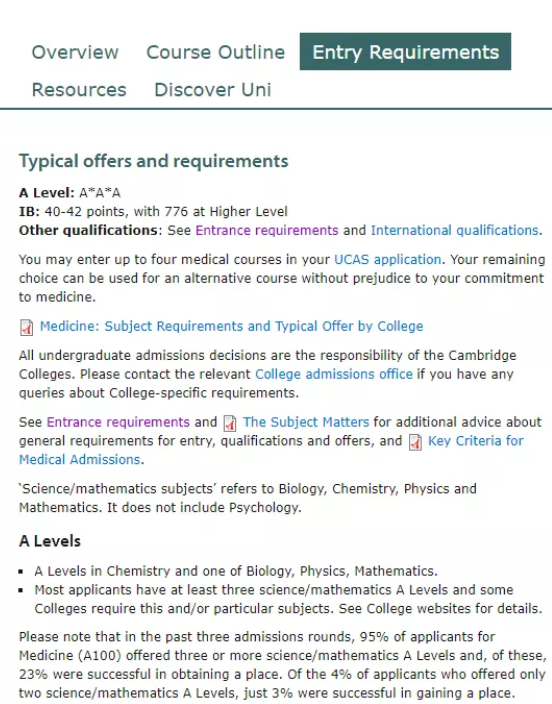Viewport: 552px width, 704px height.
Task: Open Entrance requirements link in Other qualifications
Action: [x=267, y=230]
